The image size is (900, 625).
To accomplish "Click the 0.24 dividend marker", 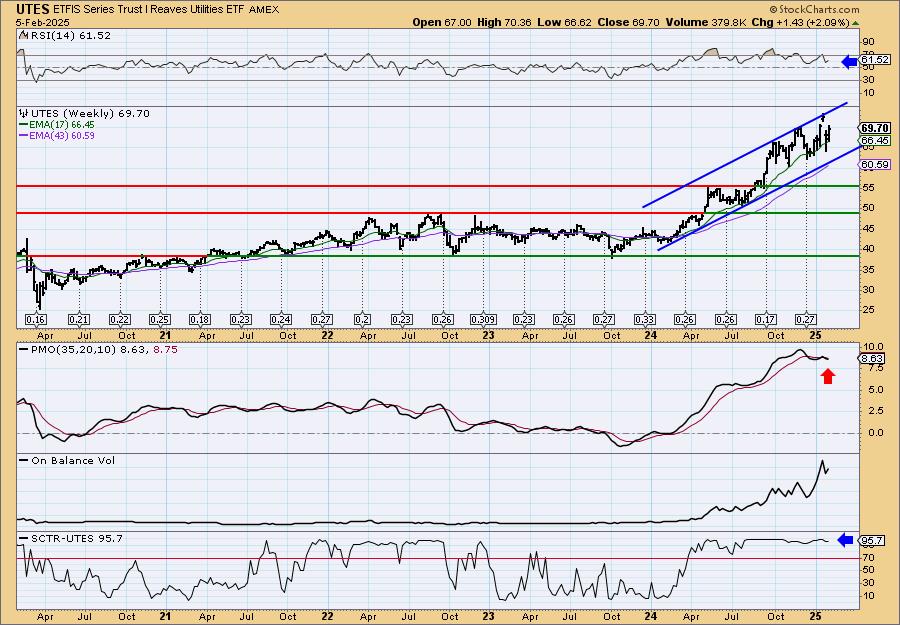I will click(281, 320).
